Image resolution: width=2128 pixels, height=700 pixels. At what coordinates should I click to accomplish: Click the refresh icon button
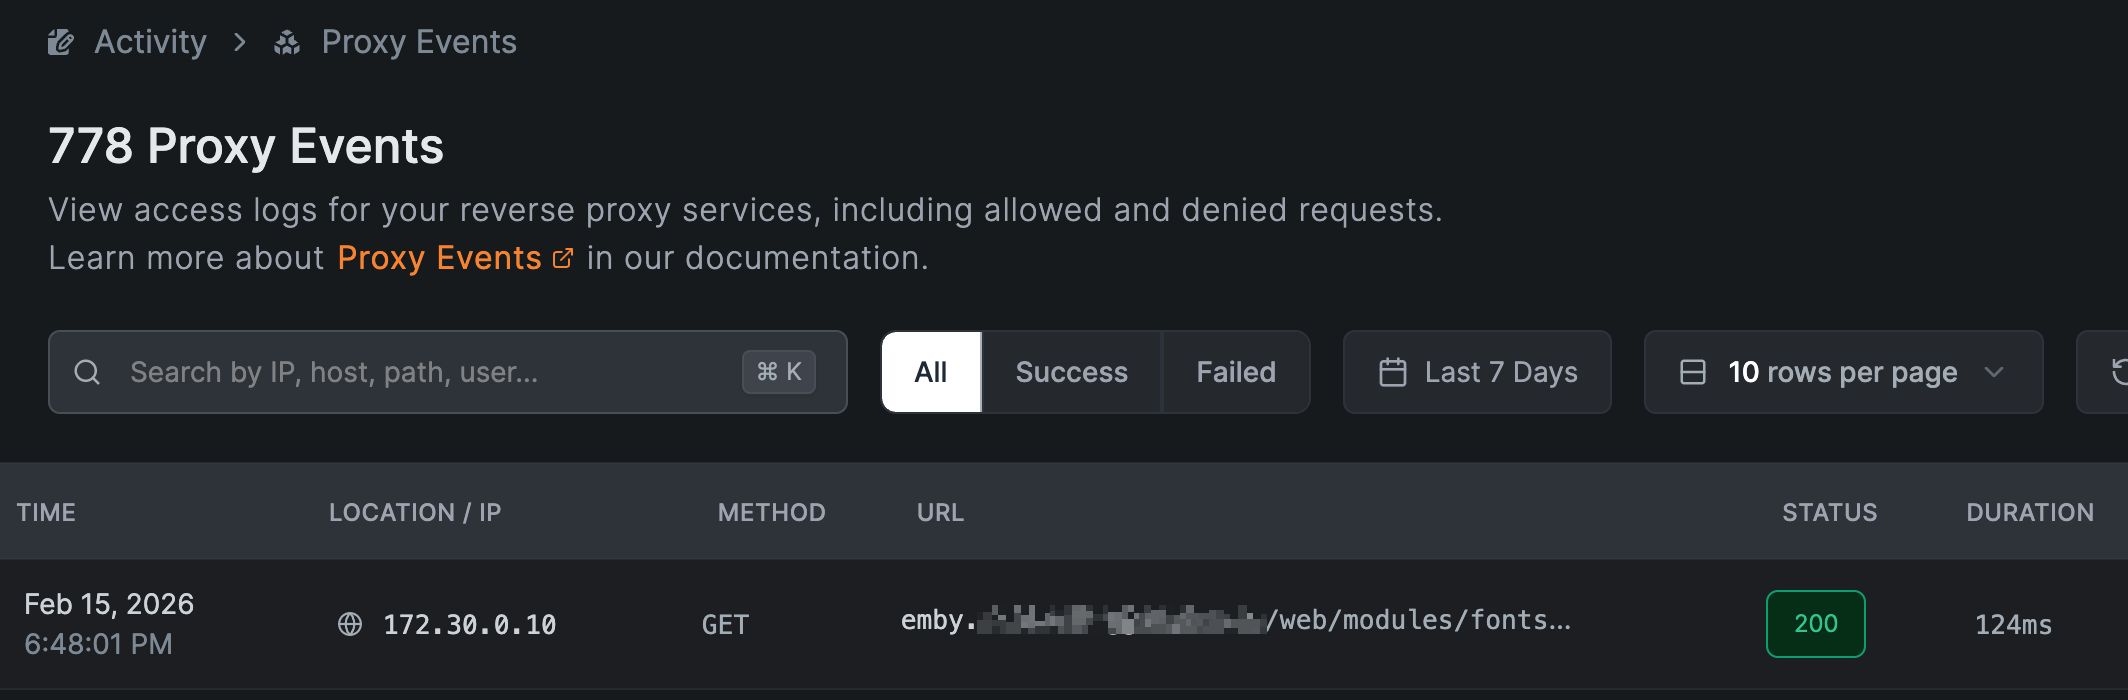[2116, 372]
